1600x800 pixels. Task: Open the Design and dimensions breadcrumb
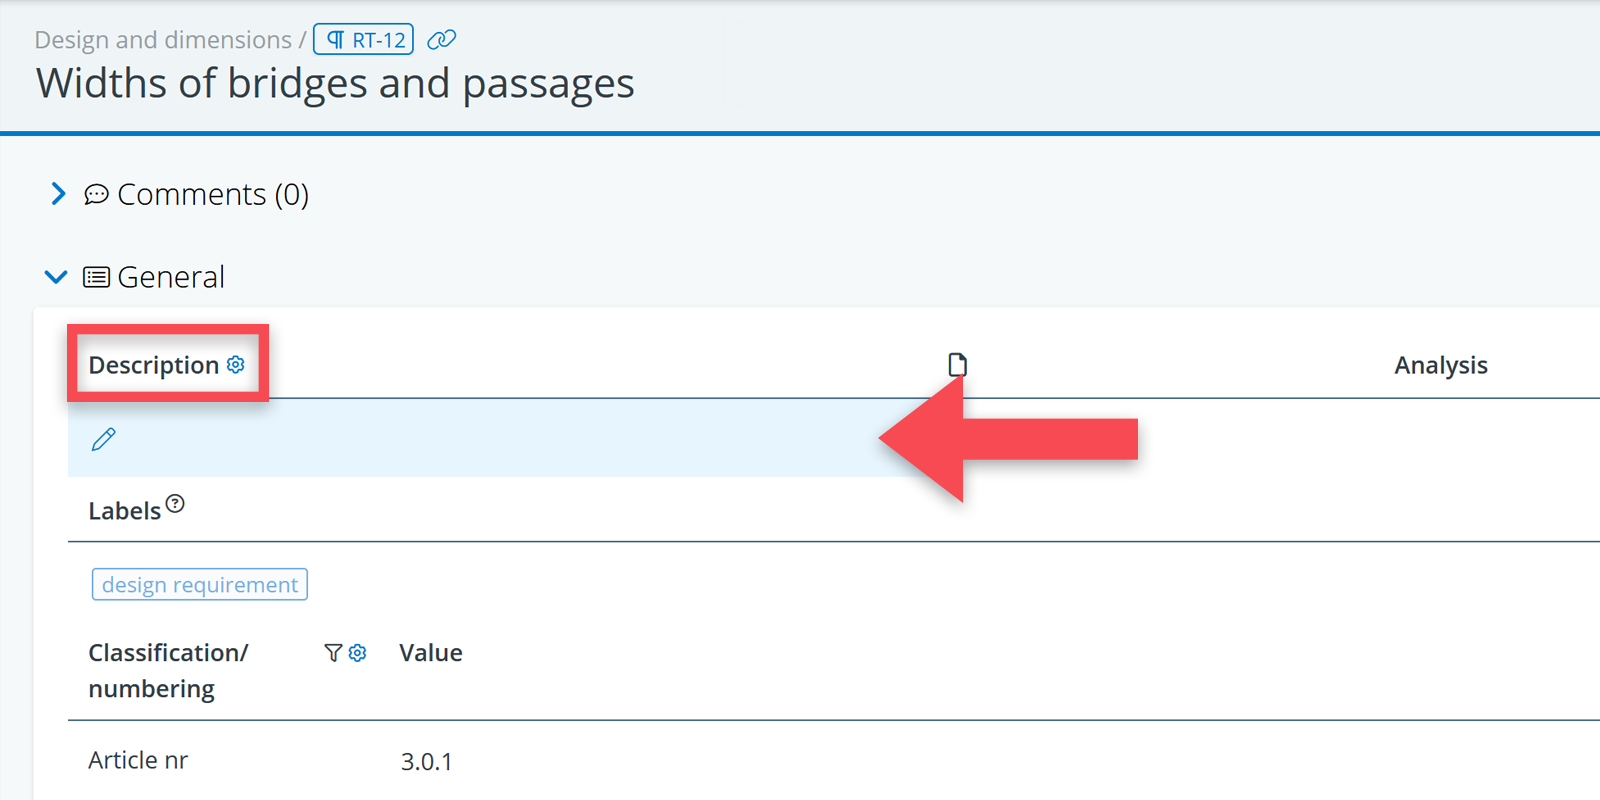163,40
